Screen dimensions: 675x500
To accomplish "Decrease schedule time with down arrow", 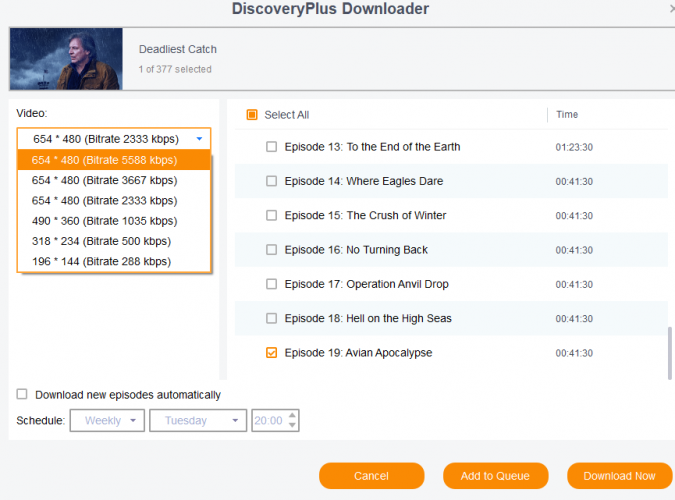I will tap(292, 425).
